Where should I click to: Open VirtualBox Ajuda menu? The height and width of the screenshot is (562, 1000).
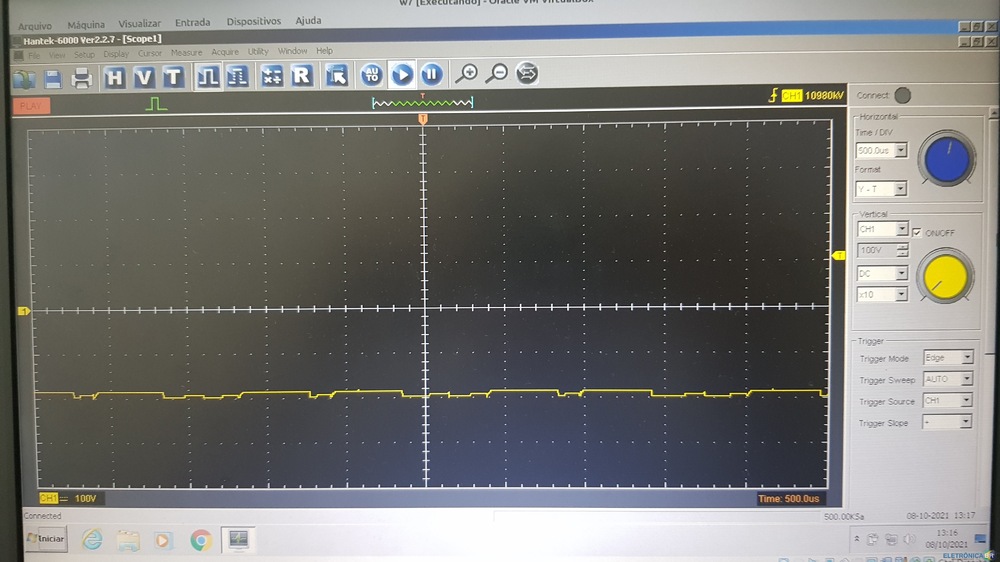[x=308, y=20]
